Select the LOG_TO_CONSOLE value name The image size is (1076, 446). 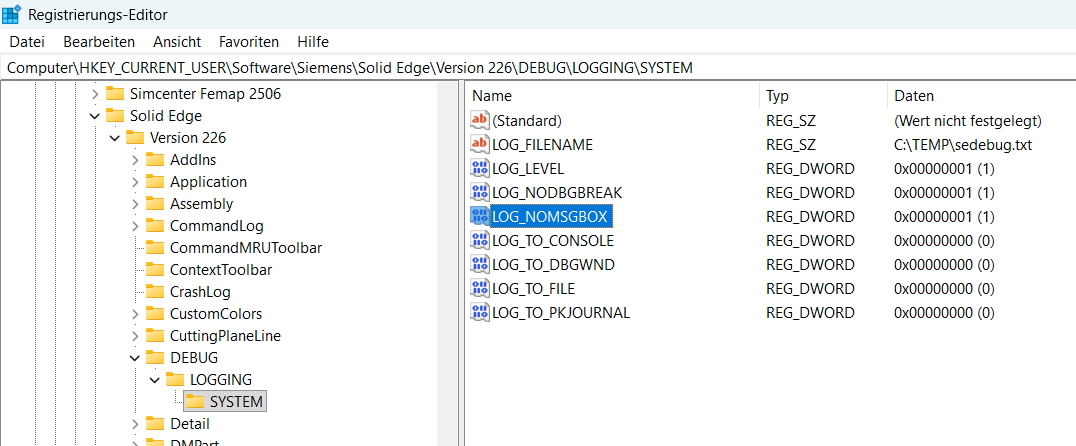pyautogui.click(x=553, y=241)
